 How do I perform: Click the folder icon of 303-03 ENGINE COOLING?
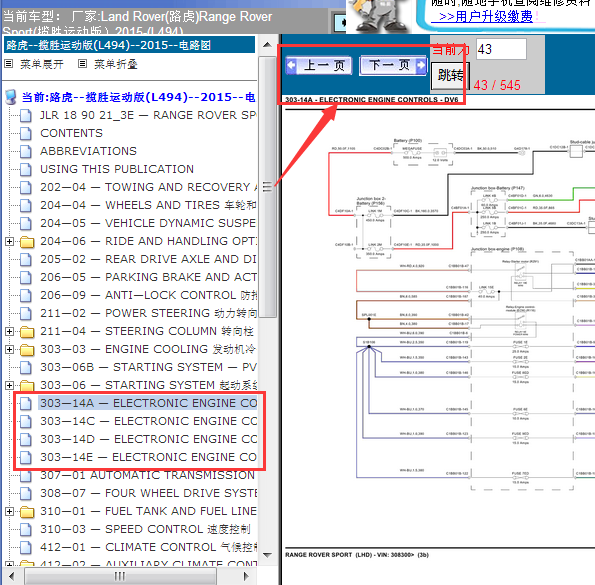point(27,350)
